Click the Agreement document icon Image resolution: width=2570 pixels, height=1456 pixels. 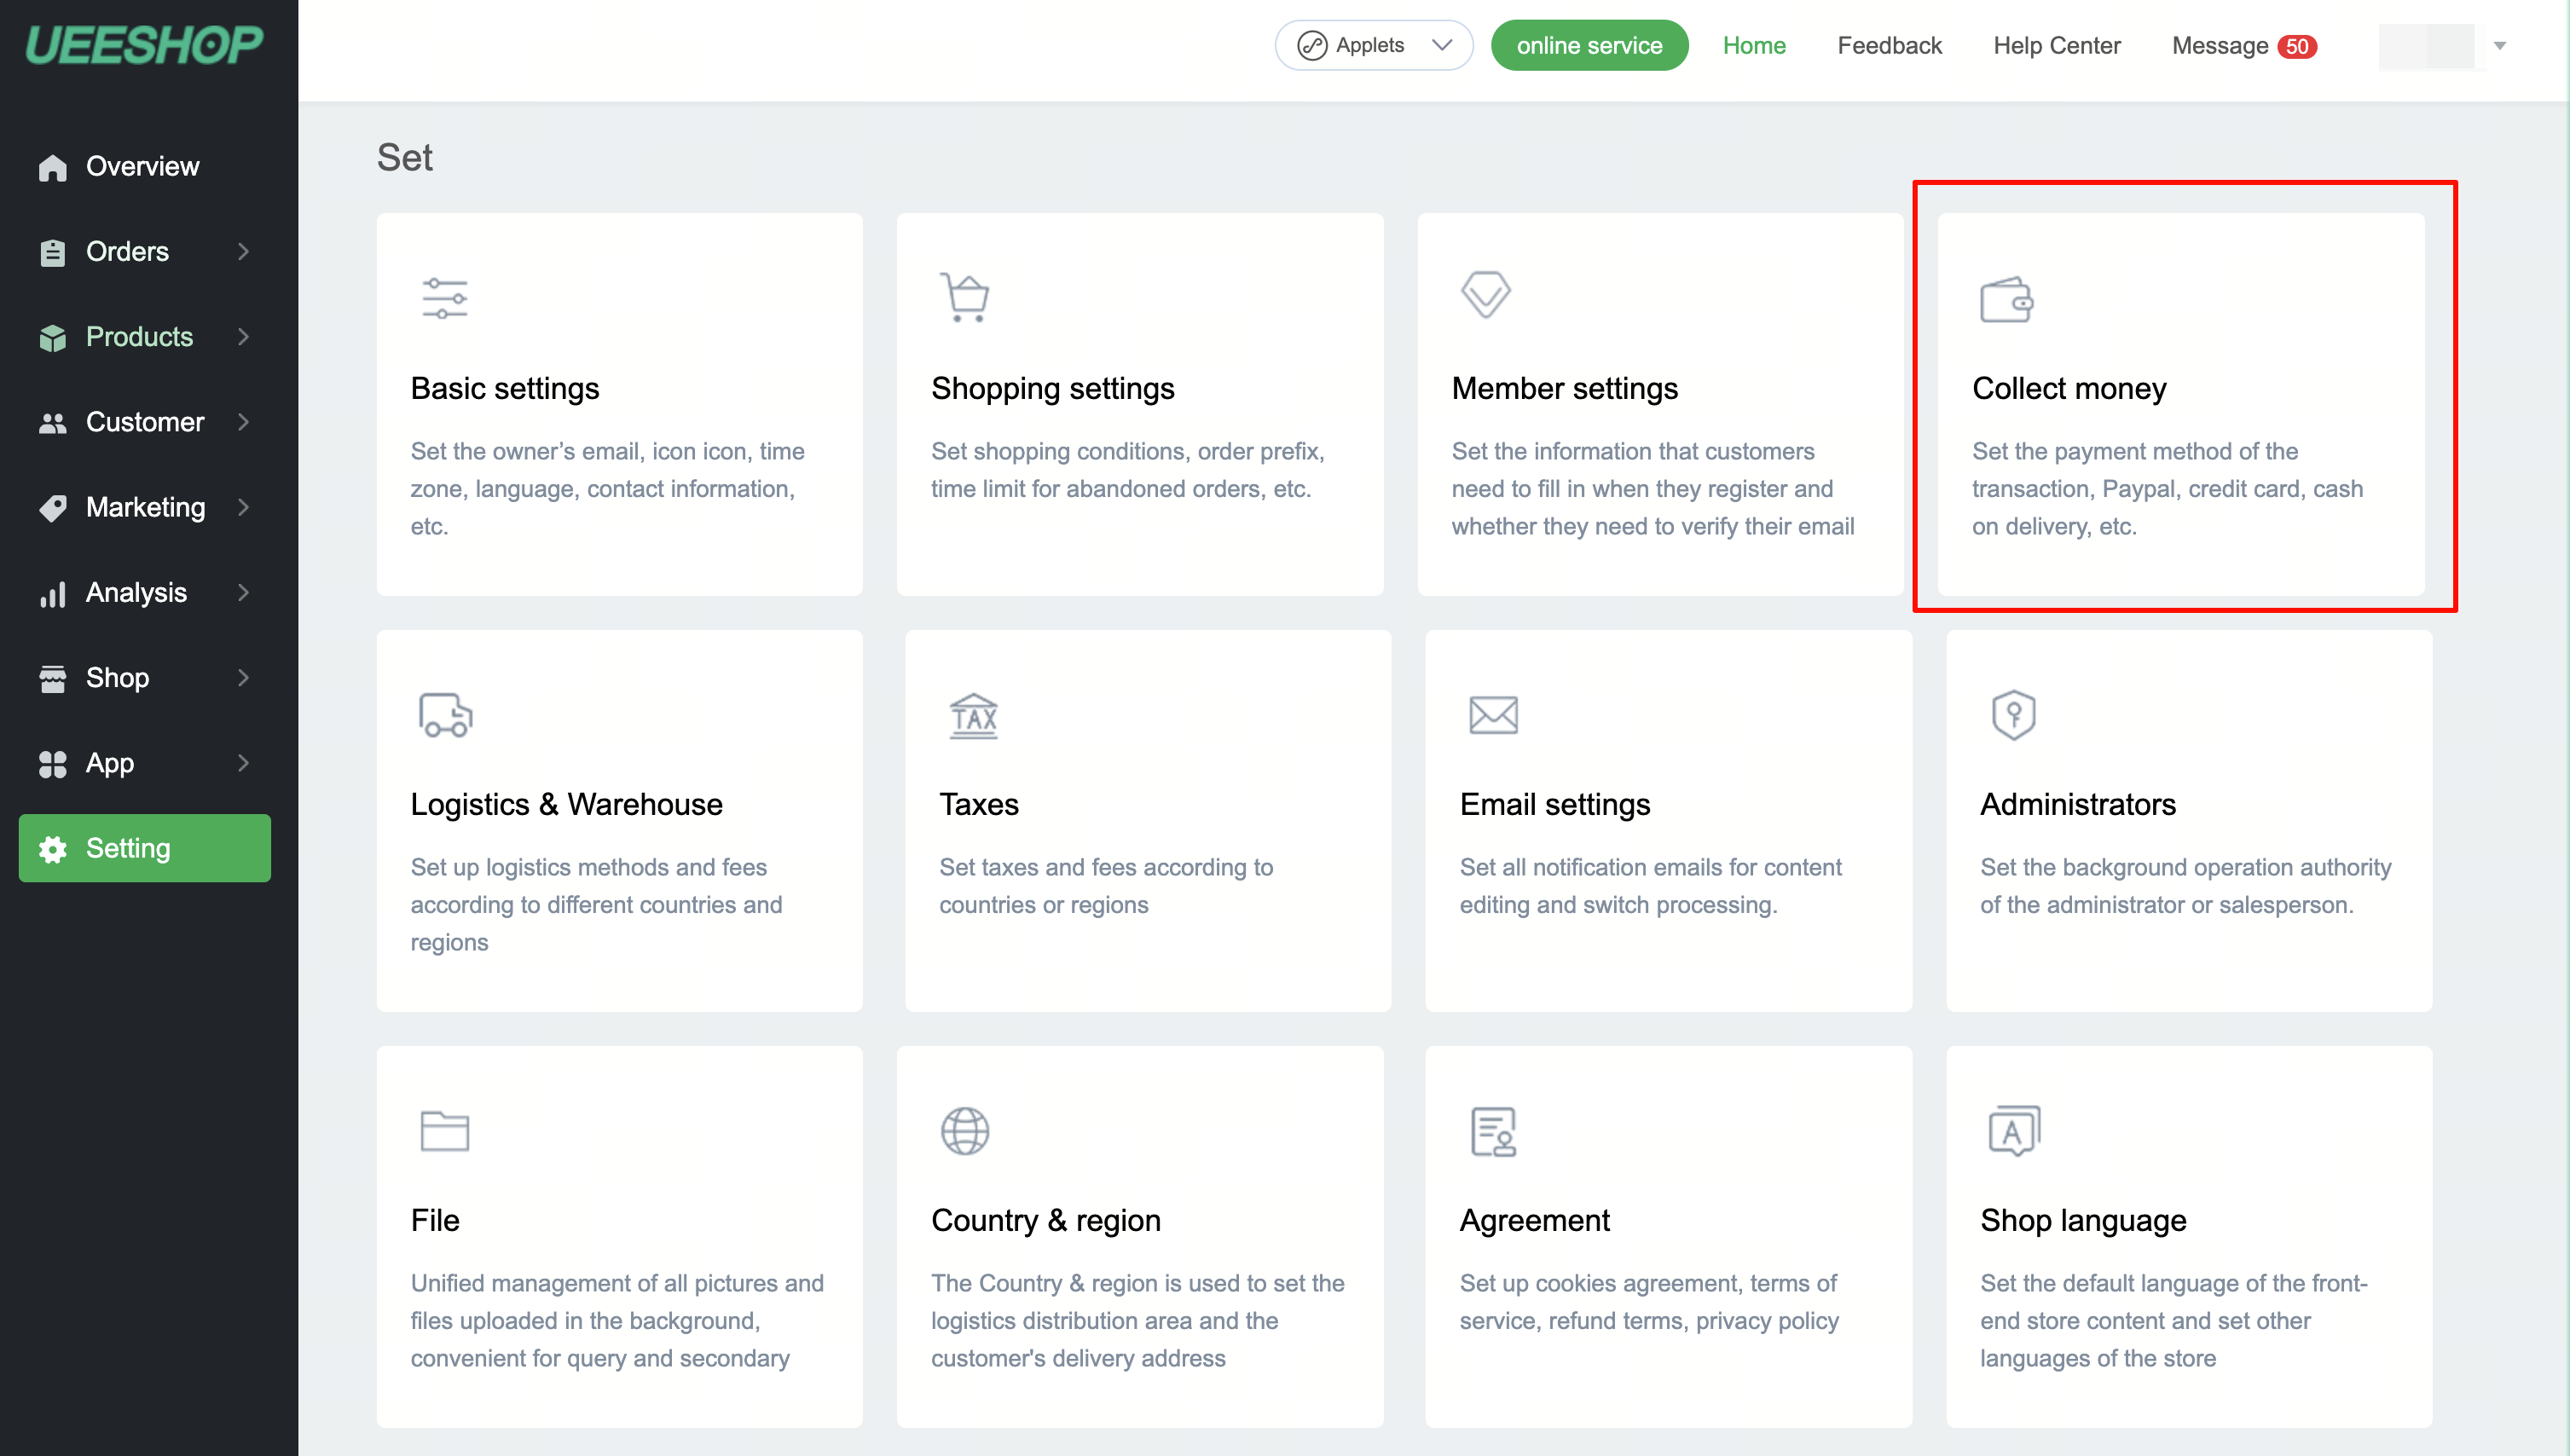tap(1493, 1131)
